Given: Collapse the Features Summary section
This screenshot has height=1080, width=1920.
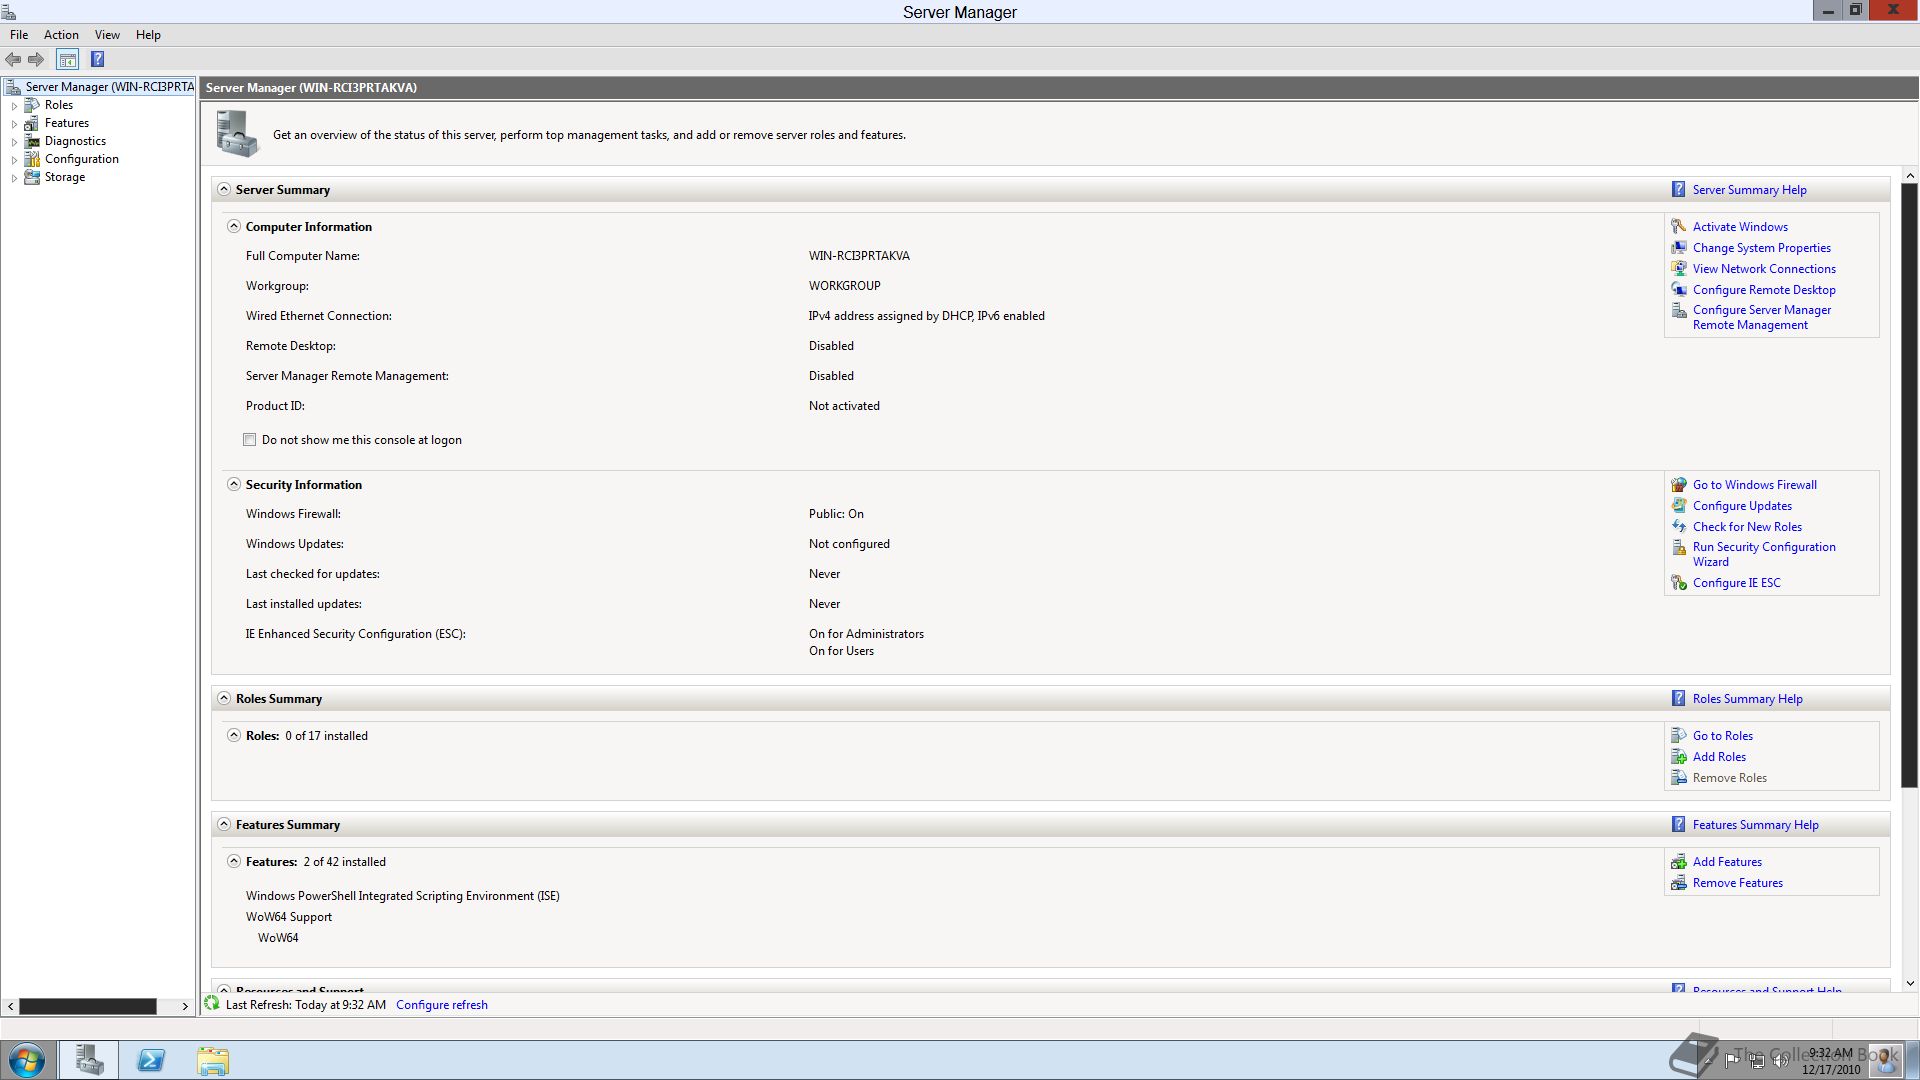Looking at the screenshot, I should [x=224, y=824].
